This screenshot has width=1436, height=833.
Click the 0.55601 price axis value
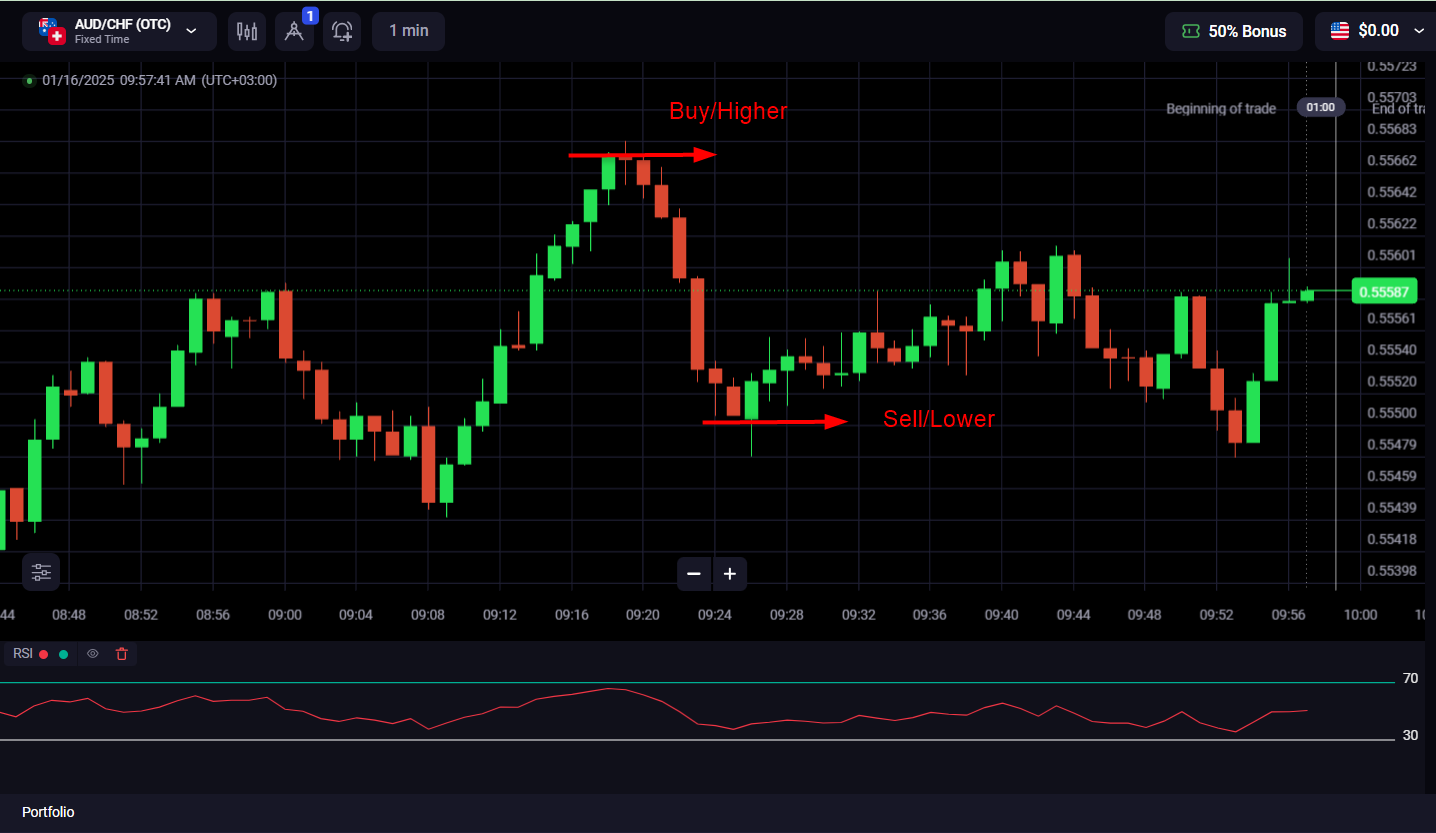point(1392,255)
